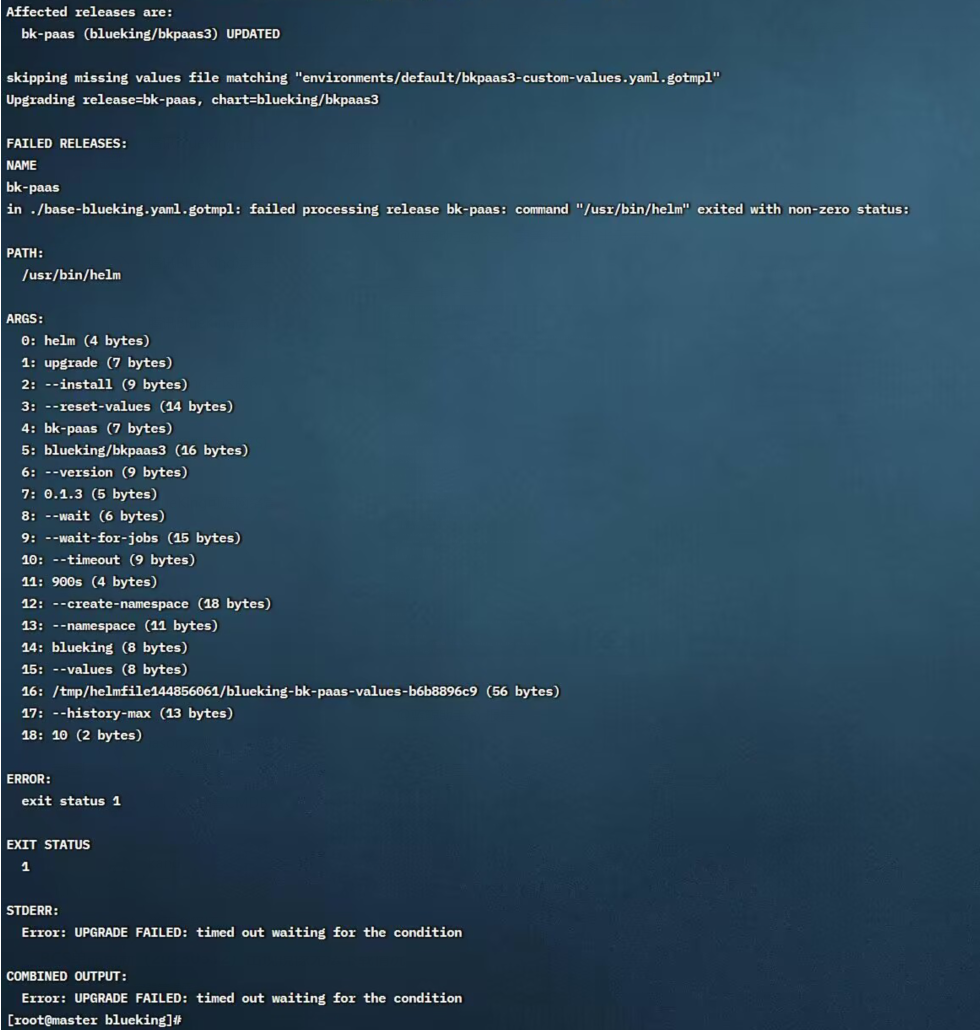
Task: Click argument line '12: --create-namespace (18 bytes)'
Action: [x=146, y=604]
